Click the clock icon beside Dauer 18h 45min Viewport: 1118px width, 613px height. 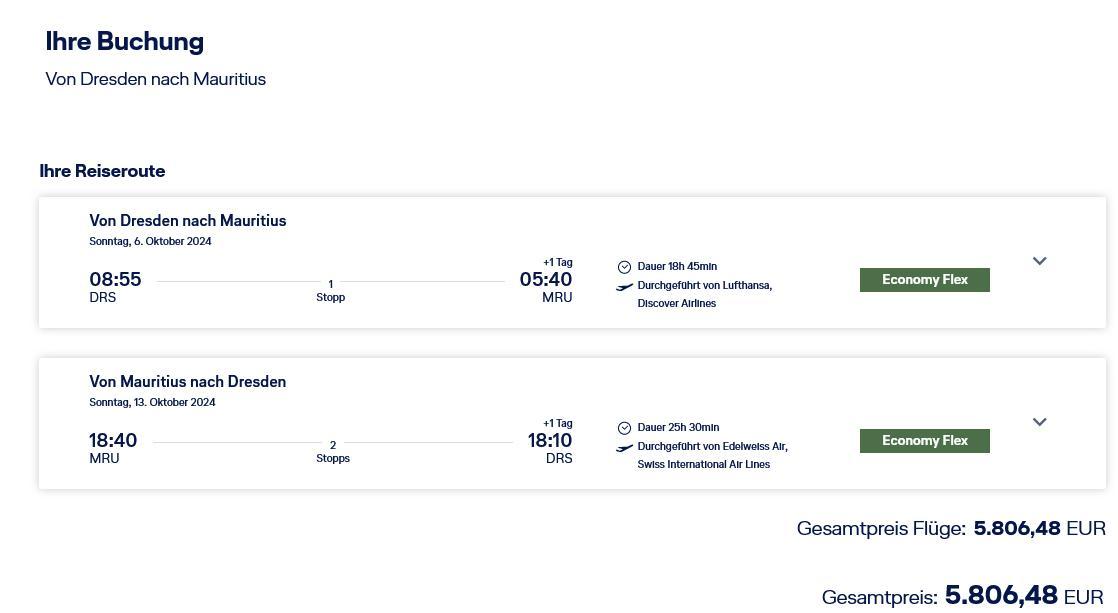(x=624, y=267)
